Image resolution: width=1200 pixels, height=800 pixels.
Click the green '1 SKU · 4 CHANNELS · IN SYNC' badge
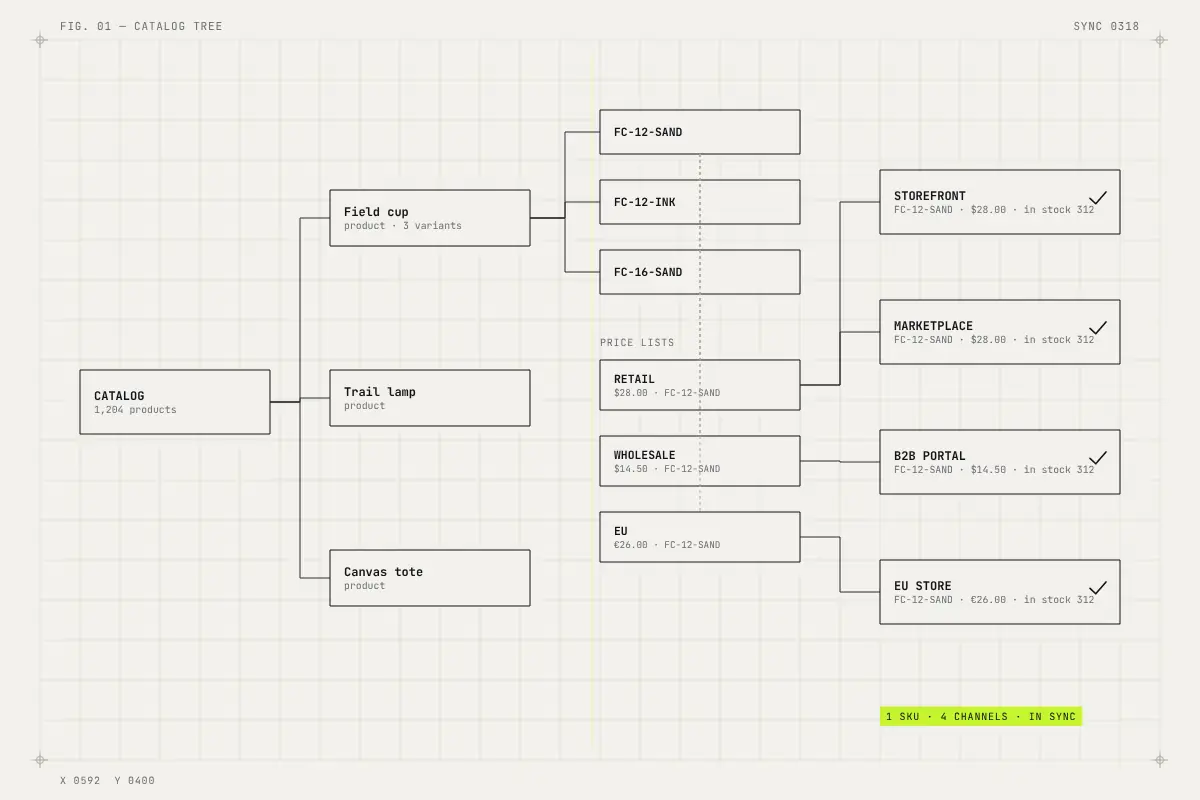pos(981,716)
